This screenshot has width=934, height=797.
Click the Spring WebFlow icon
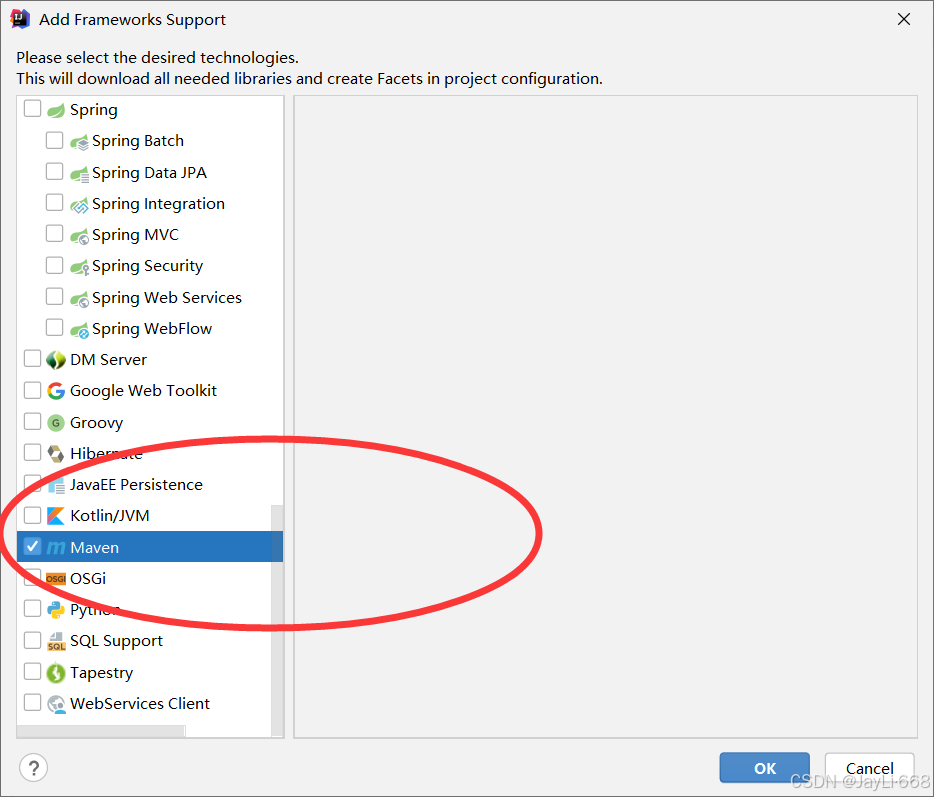coord(79,329)
